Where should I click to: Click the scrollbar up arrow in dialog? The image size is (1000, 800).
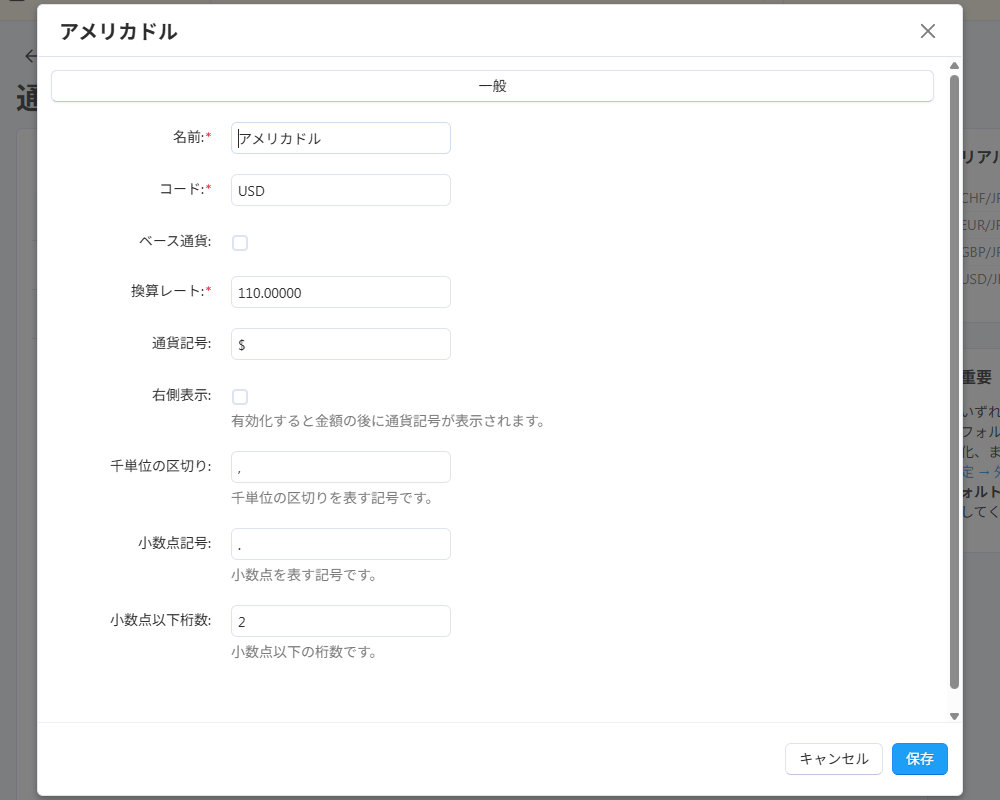coord(954,66)
